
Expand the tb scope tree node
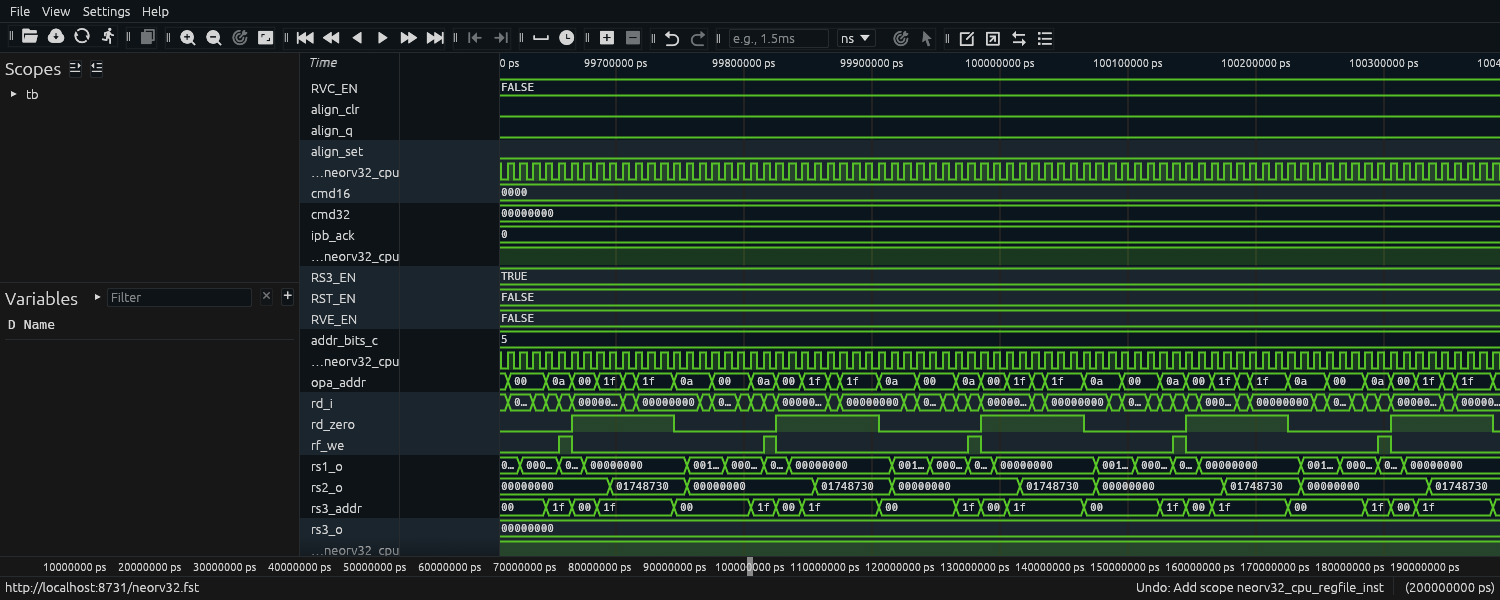[14, 94]
